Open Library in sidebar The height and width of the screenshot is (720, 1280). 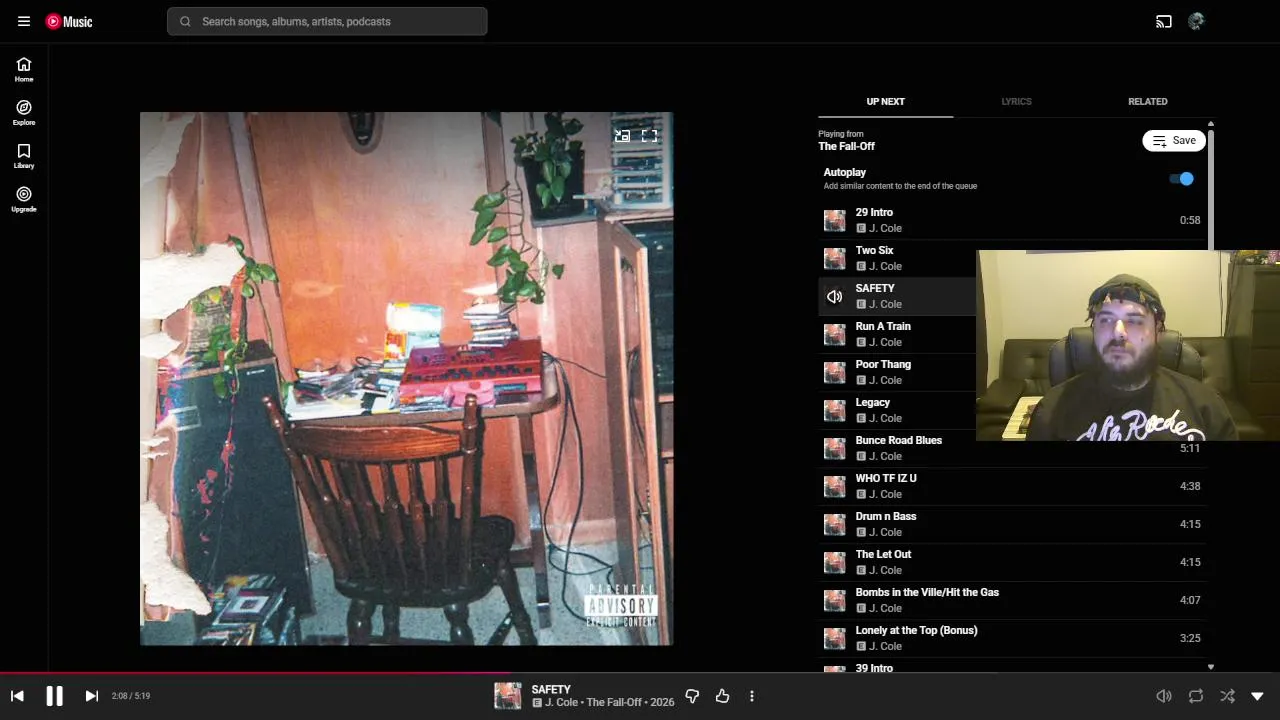[24, 156]
